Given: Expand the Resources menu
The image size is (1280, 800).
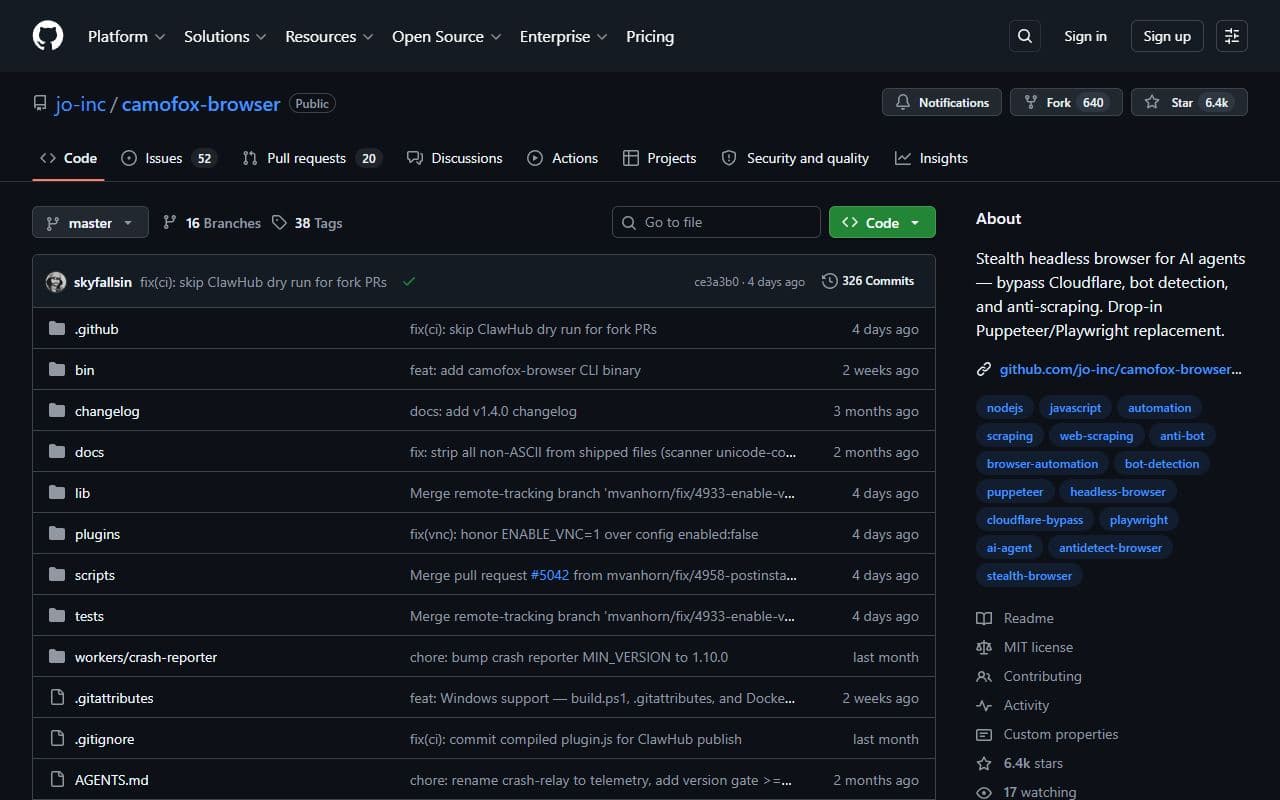Looking at the screenshot, I should pos(329,36).
